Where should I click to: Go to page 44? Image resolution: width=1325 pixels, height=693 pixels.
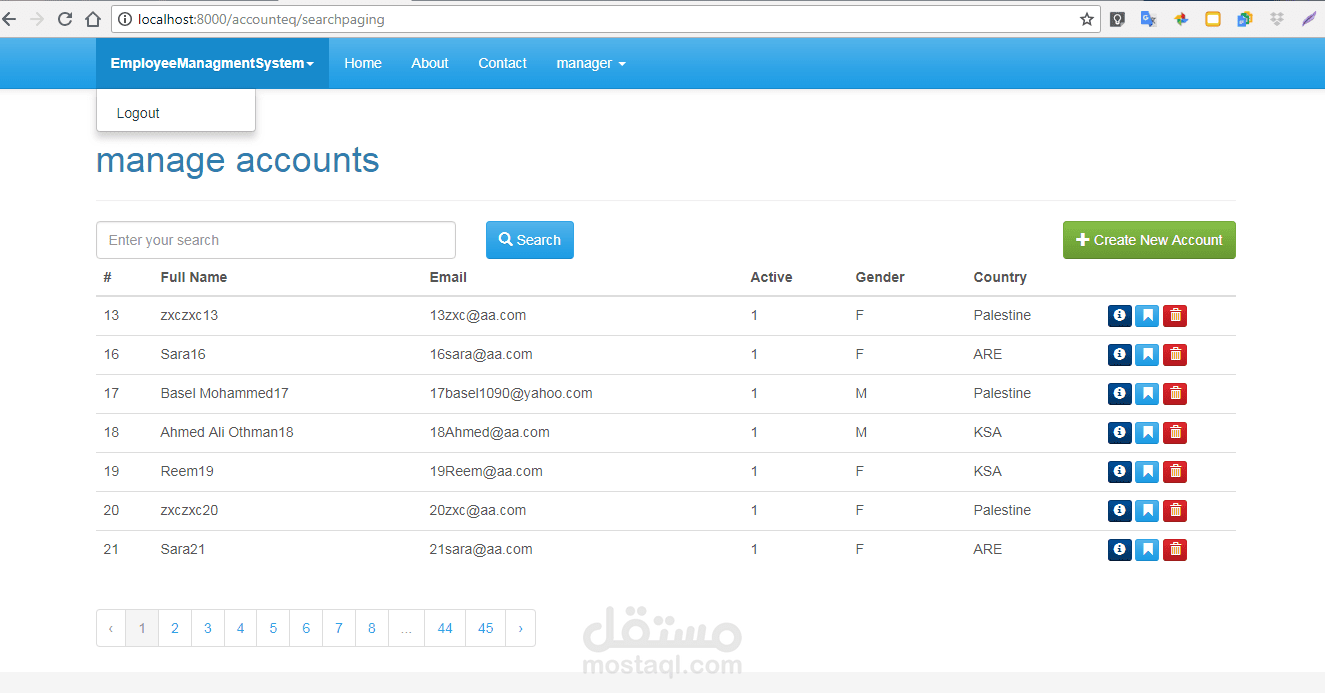445,628
